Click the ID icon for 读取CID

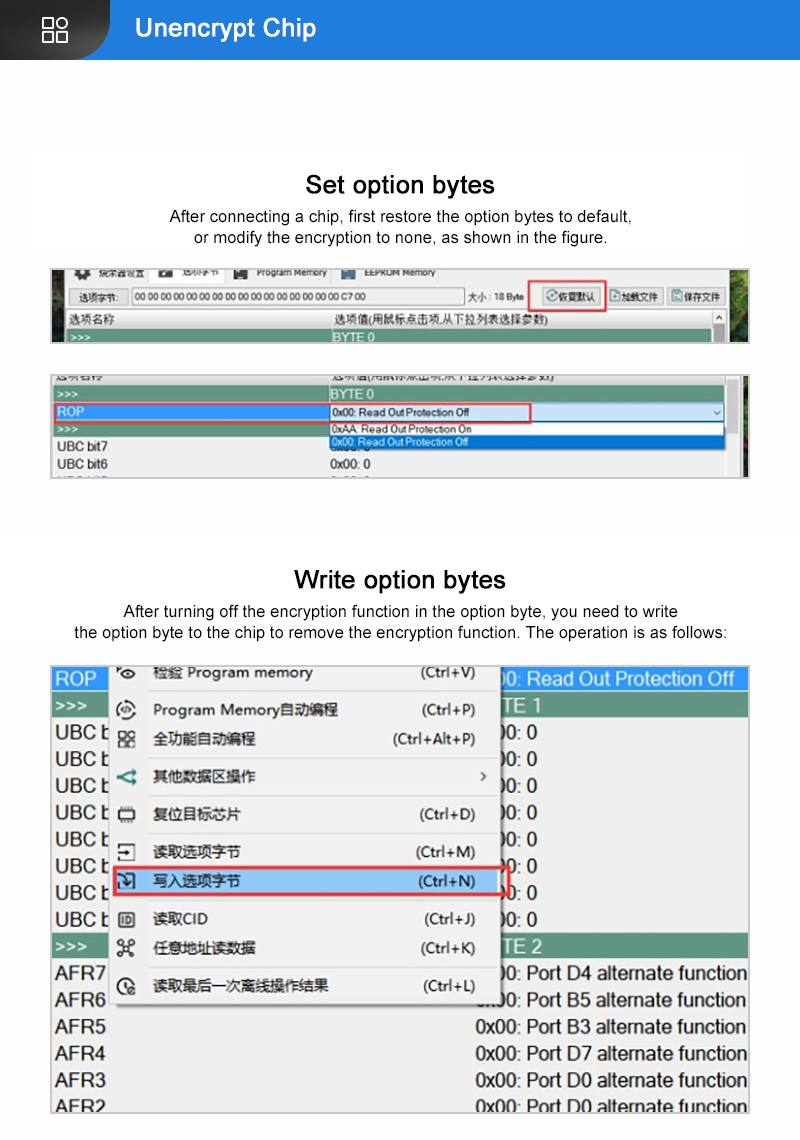pyautogui.click(x=127, y=919)
